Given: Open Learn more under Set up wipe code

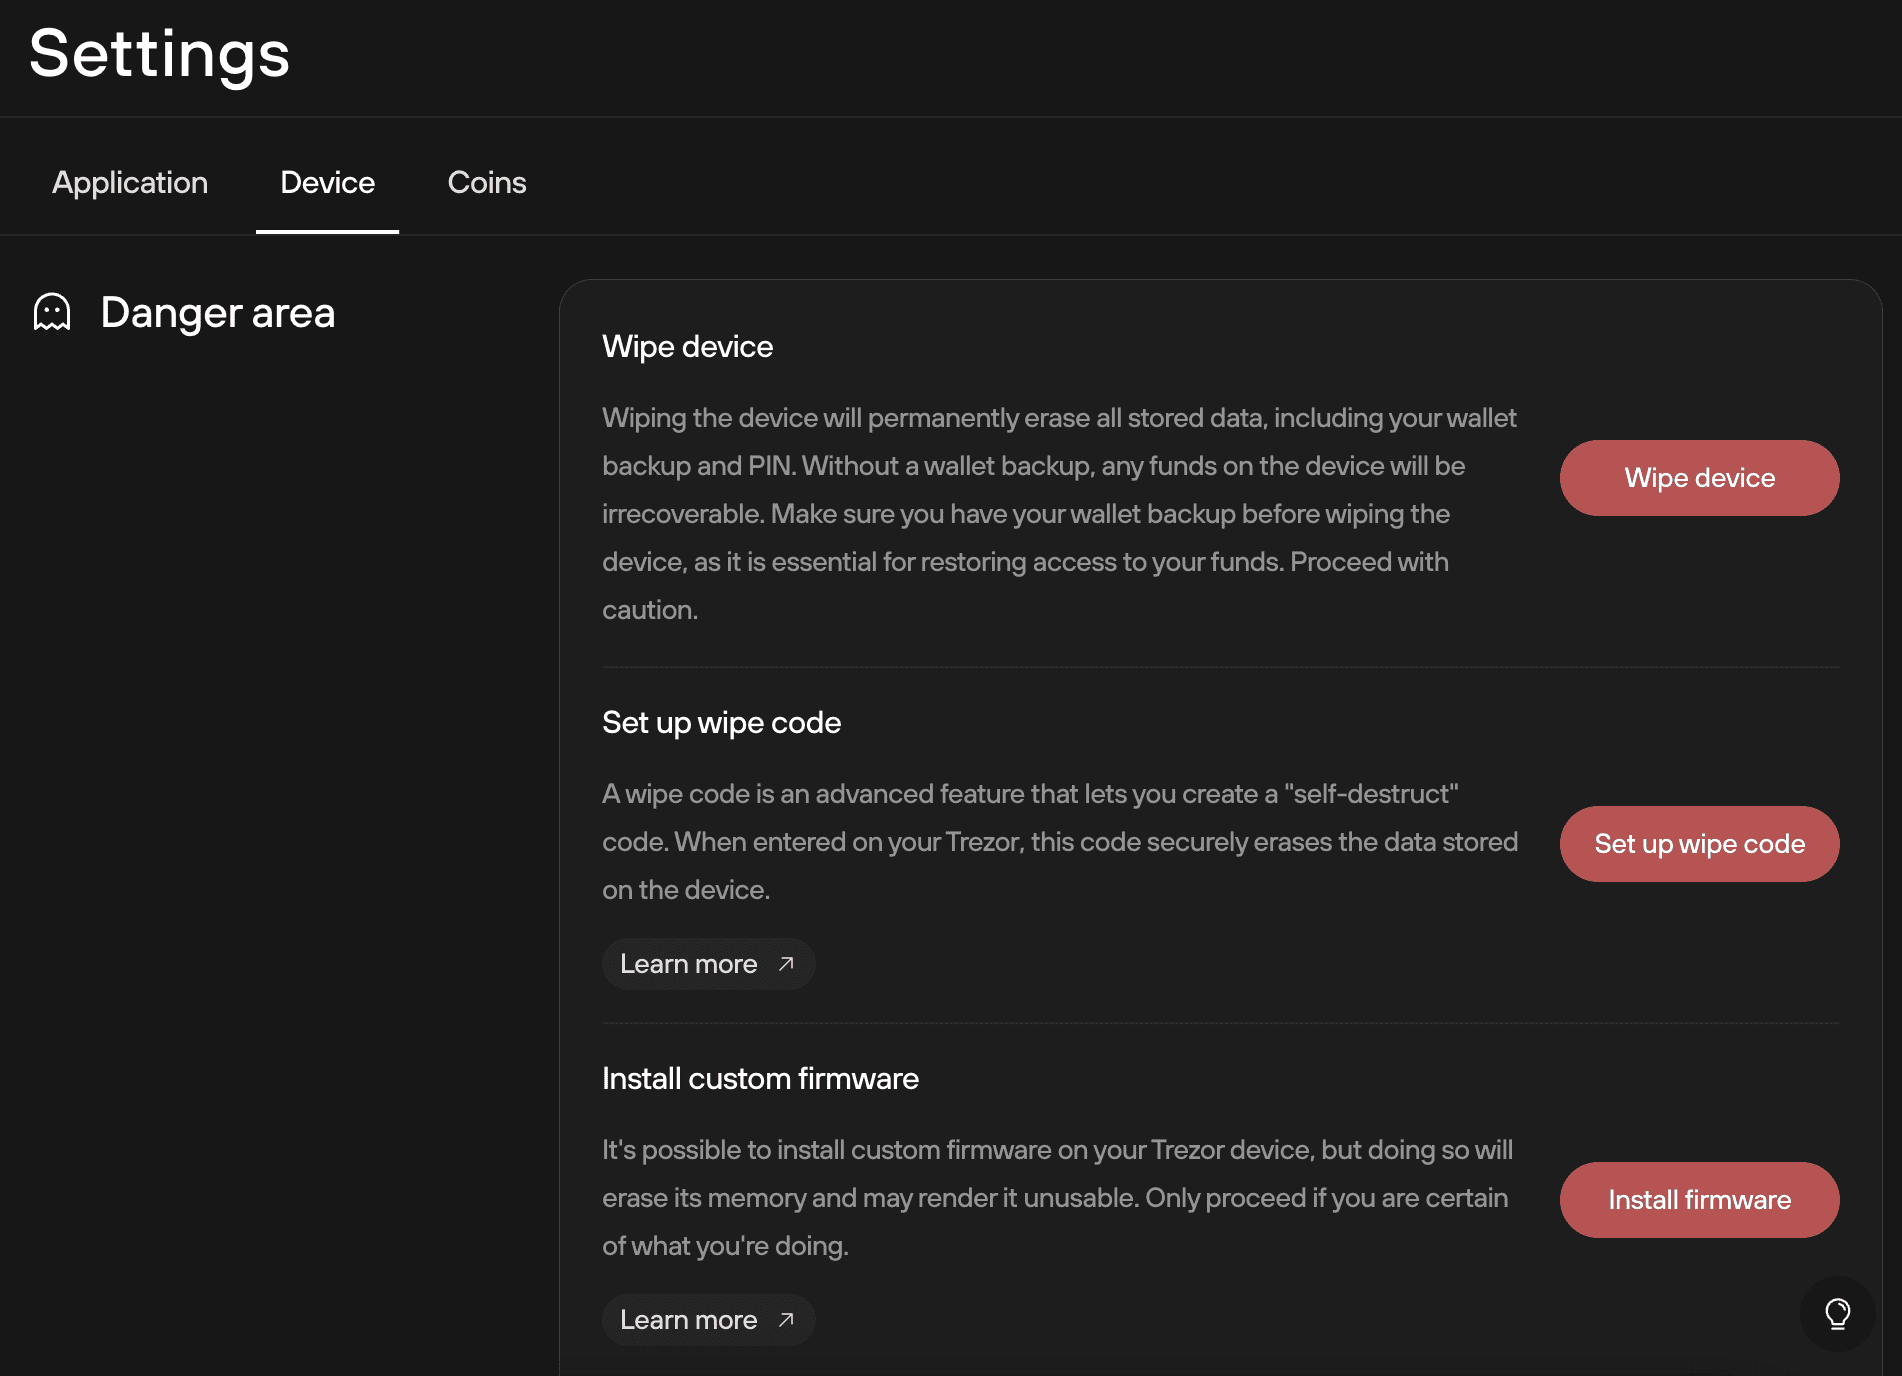Looking at the screenshot, I should point(708,964).
